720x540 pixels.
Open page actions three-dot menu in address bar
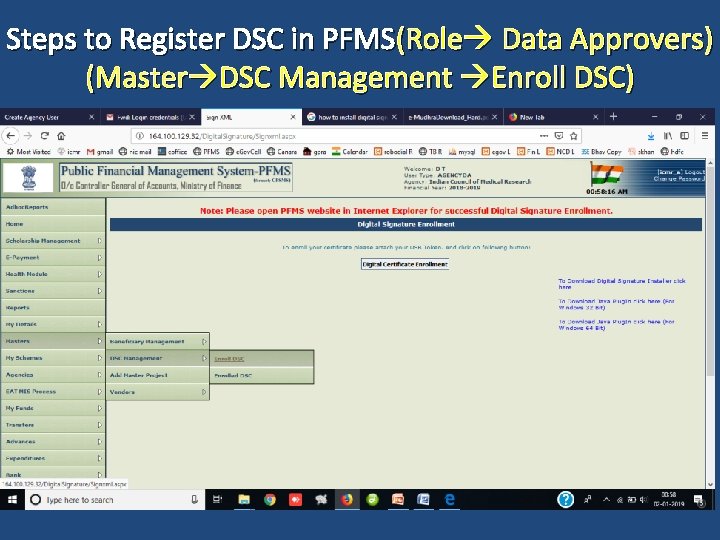pyautogui.click(x=544, y=136)
